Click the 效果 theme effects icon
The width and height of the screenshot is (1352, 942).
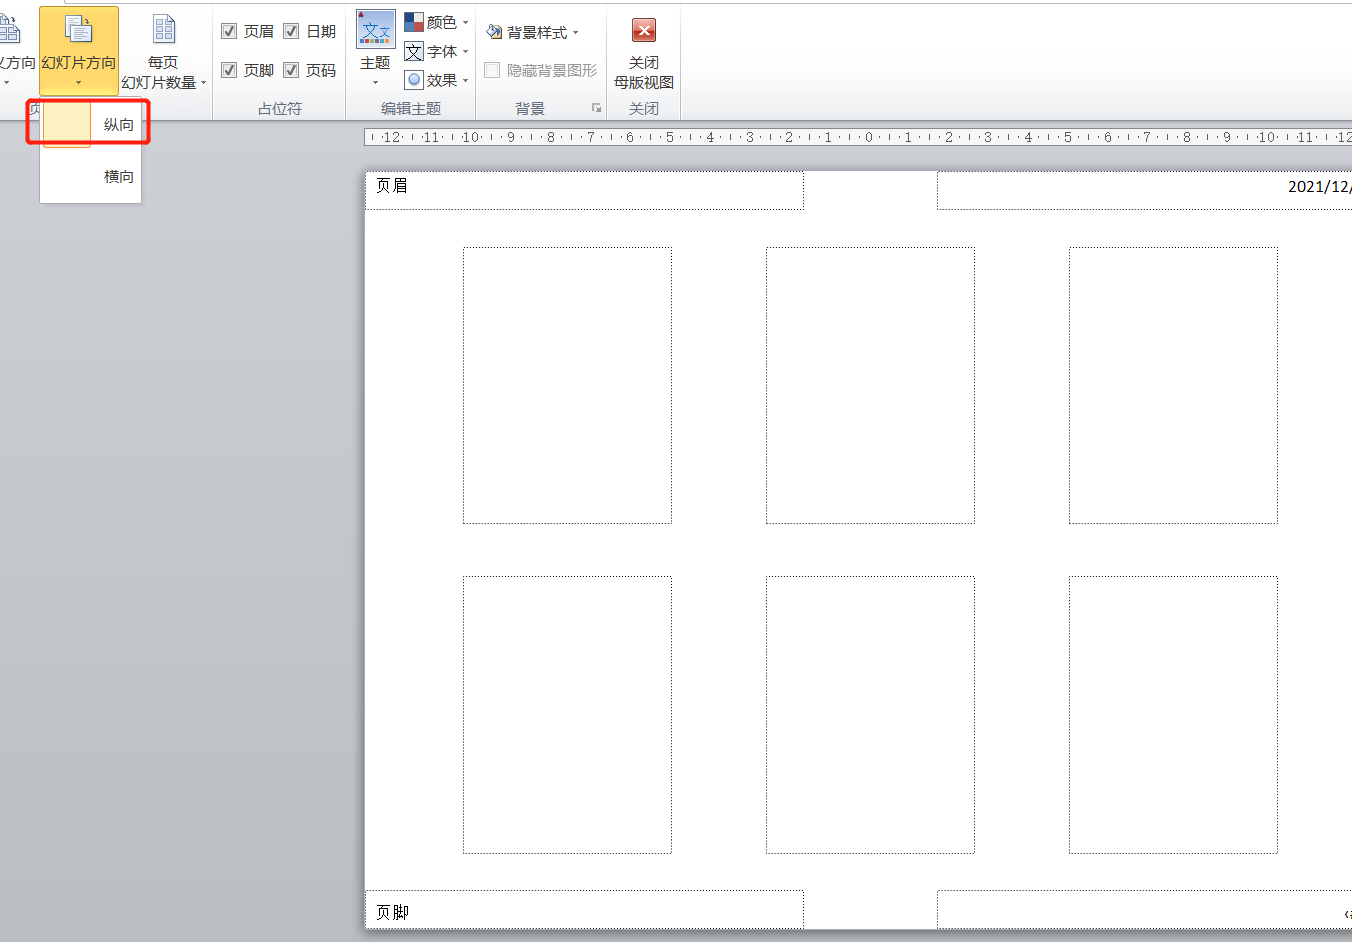(x=414, y=80)
